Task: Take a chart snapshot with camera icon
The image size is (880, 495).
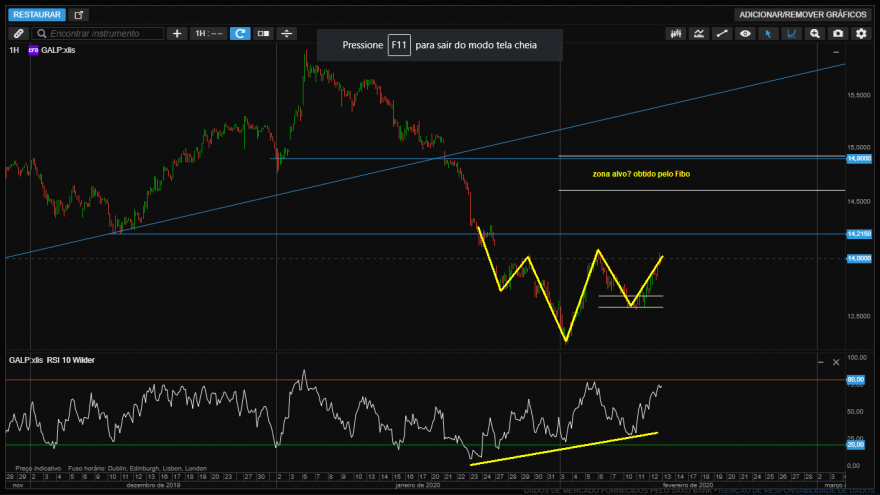Action: [x=838, y=34]
